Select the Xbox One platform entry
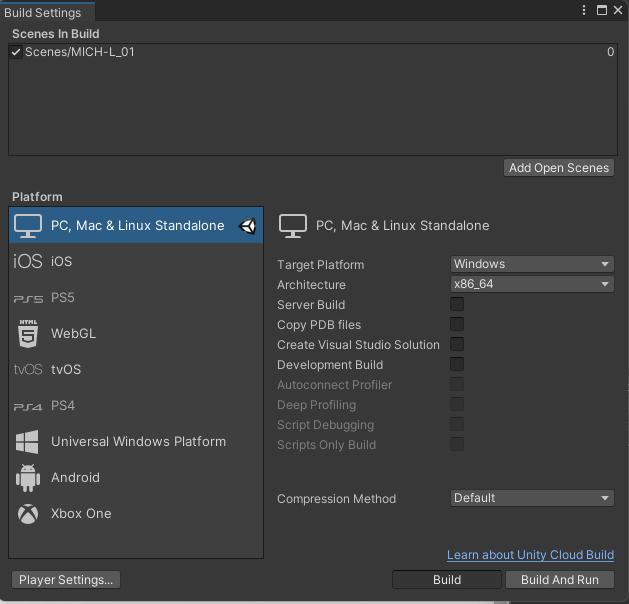 pos(136,514)
